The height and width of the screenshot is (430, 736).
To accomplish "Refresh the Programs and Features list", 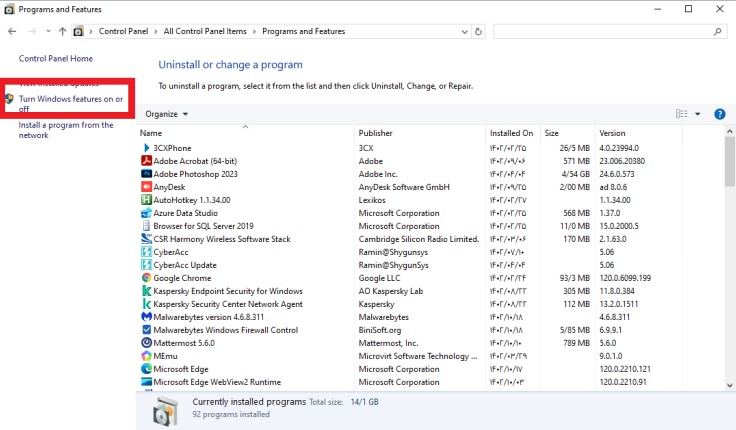I will [x=479, y=32].
